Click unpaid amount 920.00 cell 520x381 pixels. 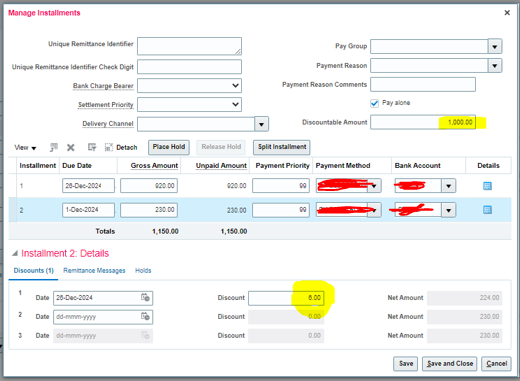click(236, 186)
